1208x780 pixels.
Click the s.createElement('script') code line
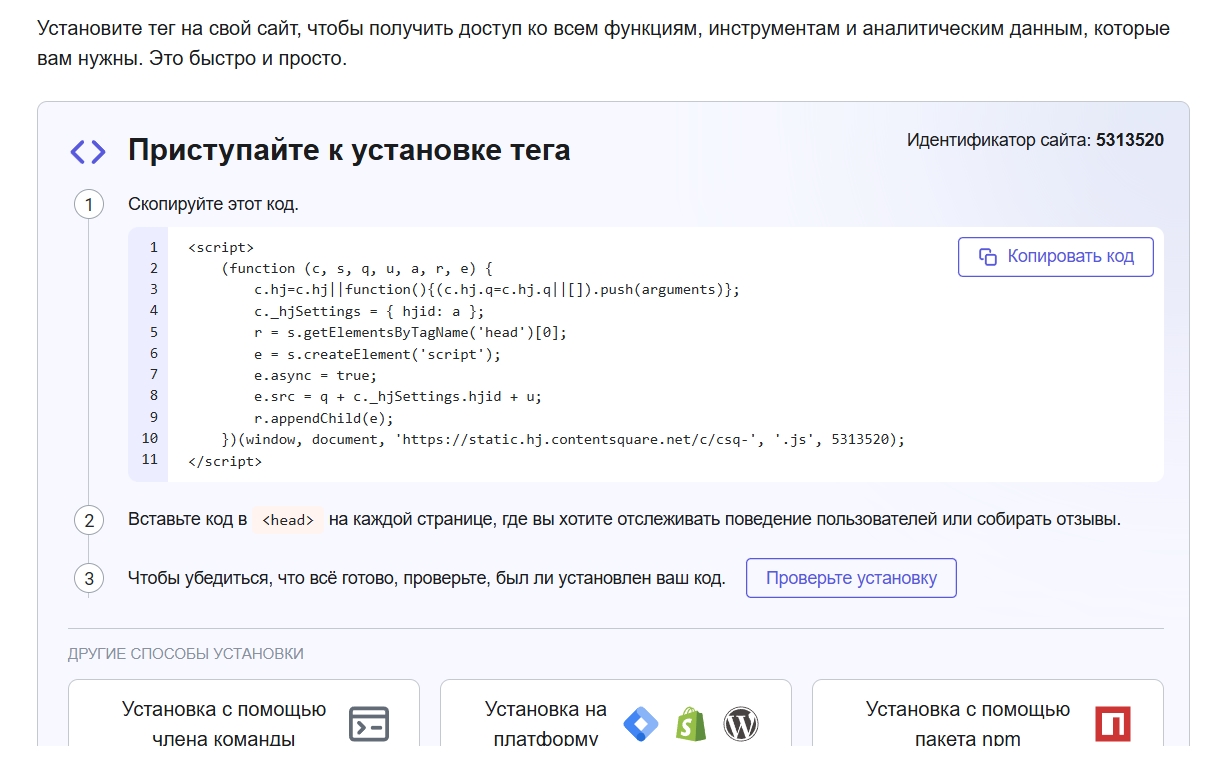377,354
